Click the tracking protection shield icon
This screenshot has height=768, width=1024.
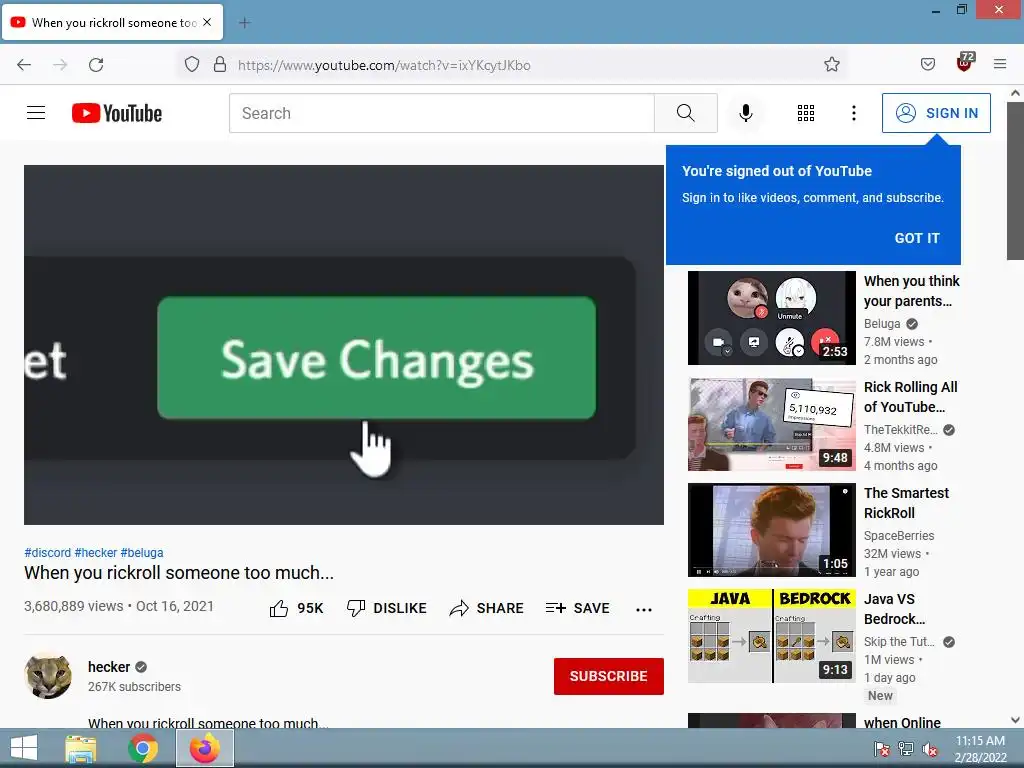pos(191,65)
